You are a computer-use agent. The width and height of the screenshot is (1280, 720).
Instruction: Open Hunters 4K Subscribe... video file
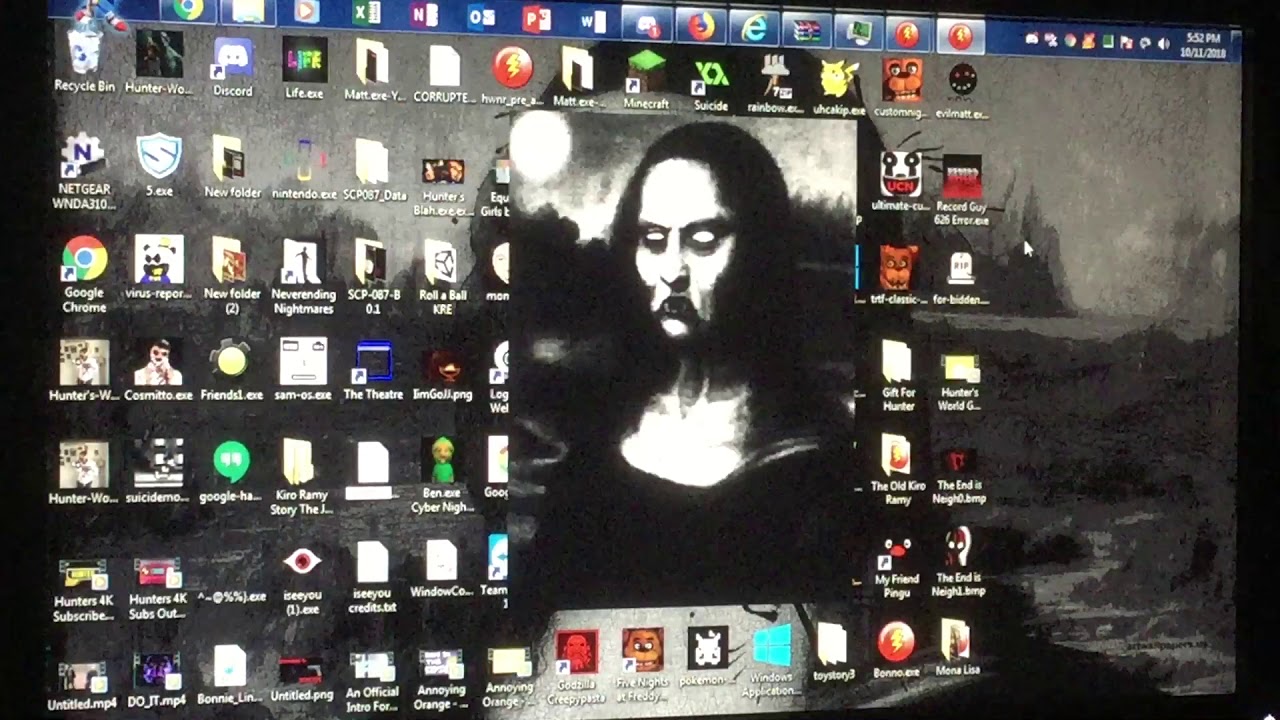point(83,589)
